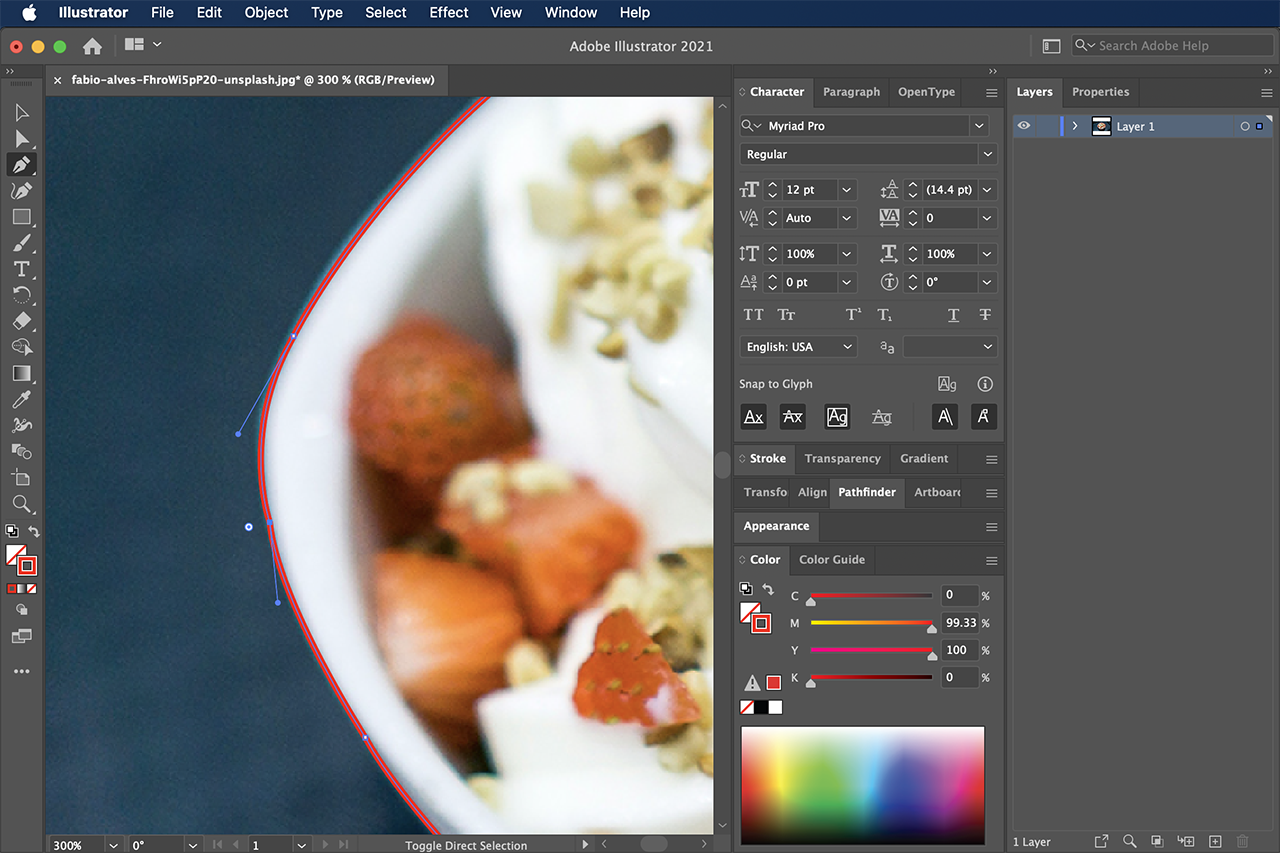1280x853 pixels.
Task: Click Collect for Export icon
Action: click(1101, 842)
